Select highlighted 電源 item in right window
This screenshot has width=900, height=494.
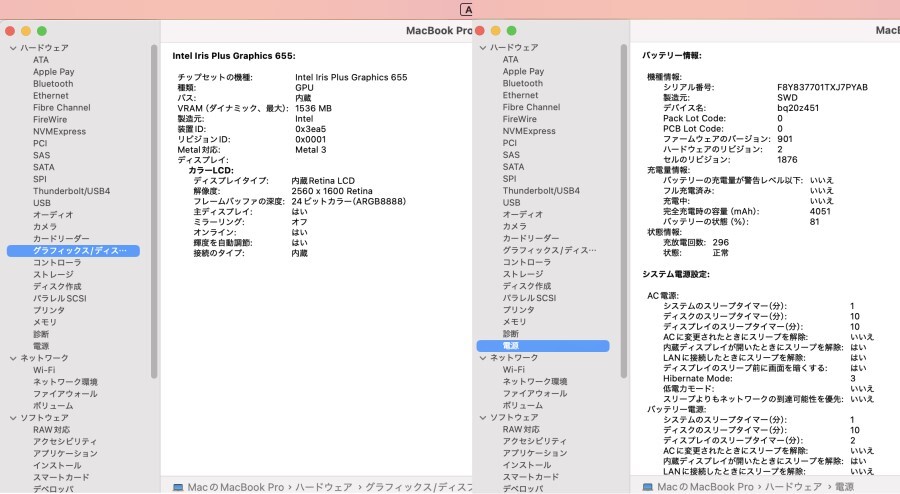[543, 346]
